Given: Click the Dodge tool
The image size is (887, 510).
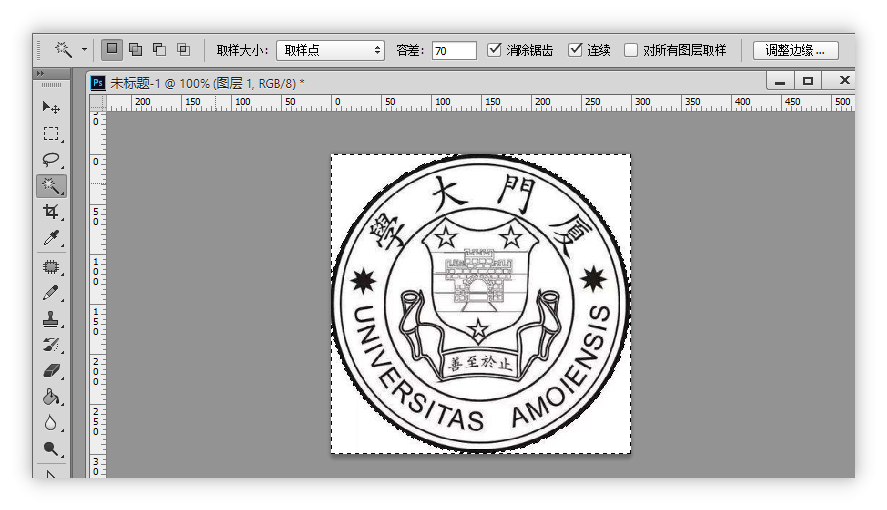Looking at the screenshot, I should [x=51, y=449].
